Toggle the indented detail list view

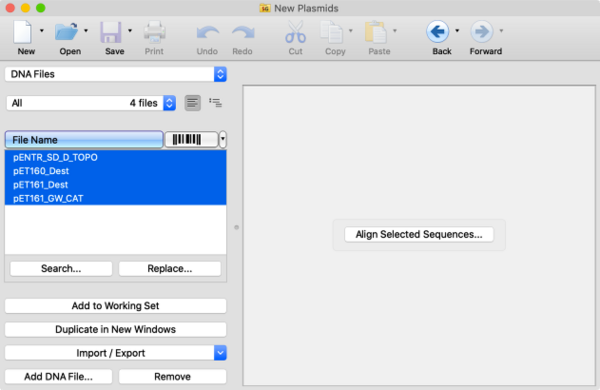(x=215, y=103)
